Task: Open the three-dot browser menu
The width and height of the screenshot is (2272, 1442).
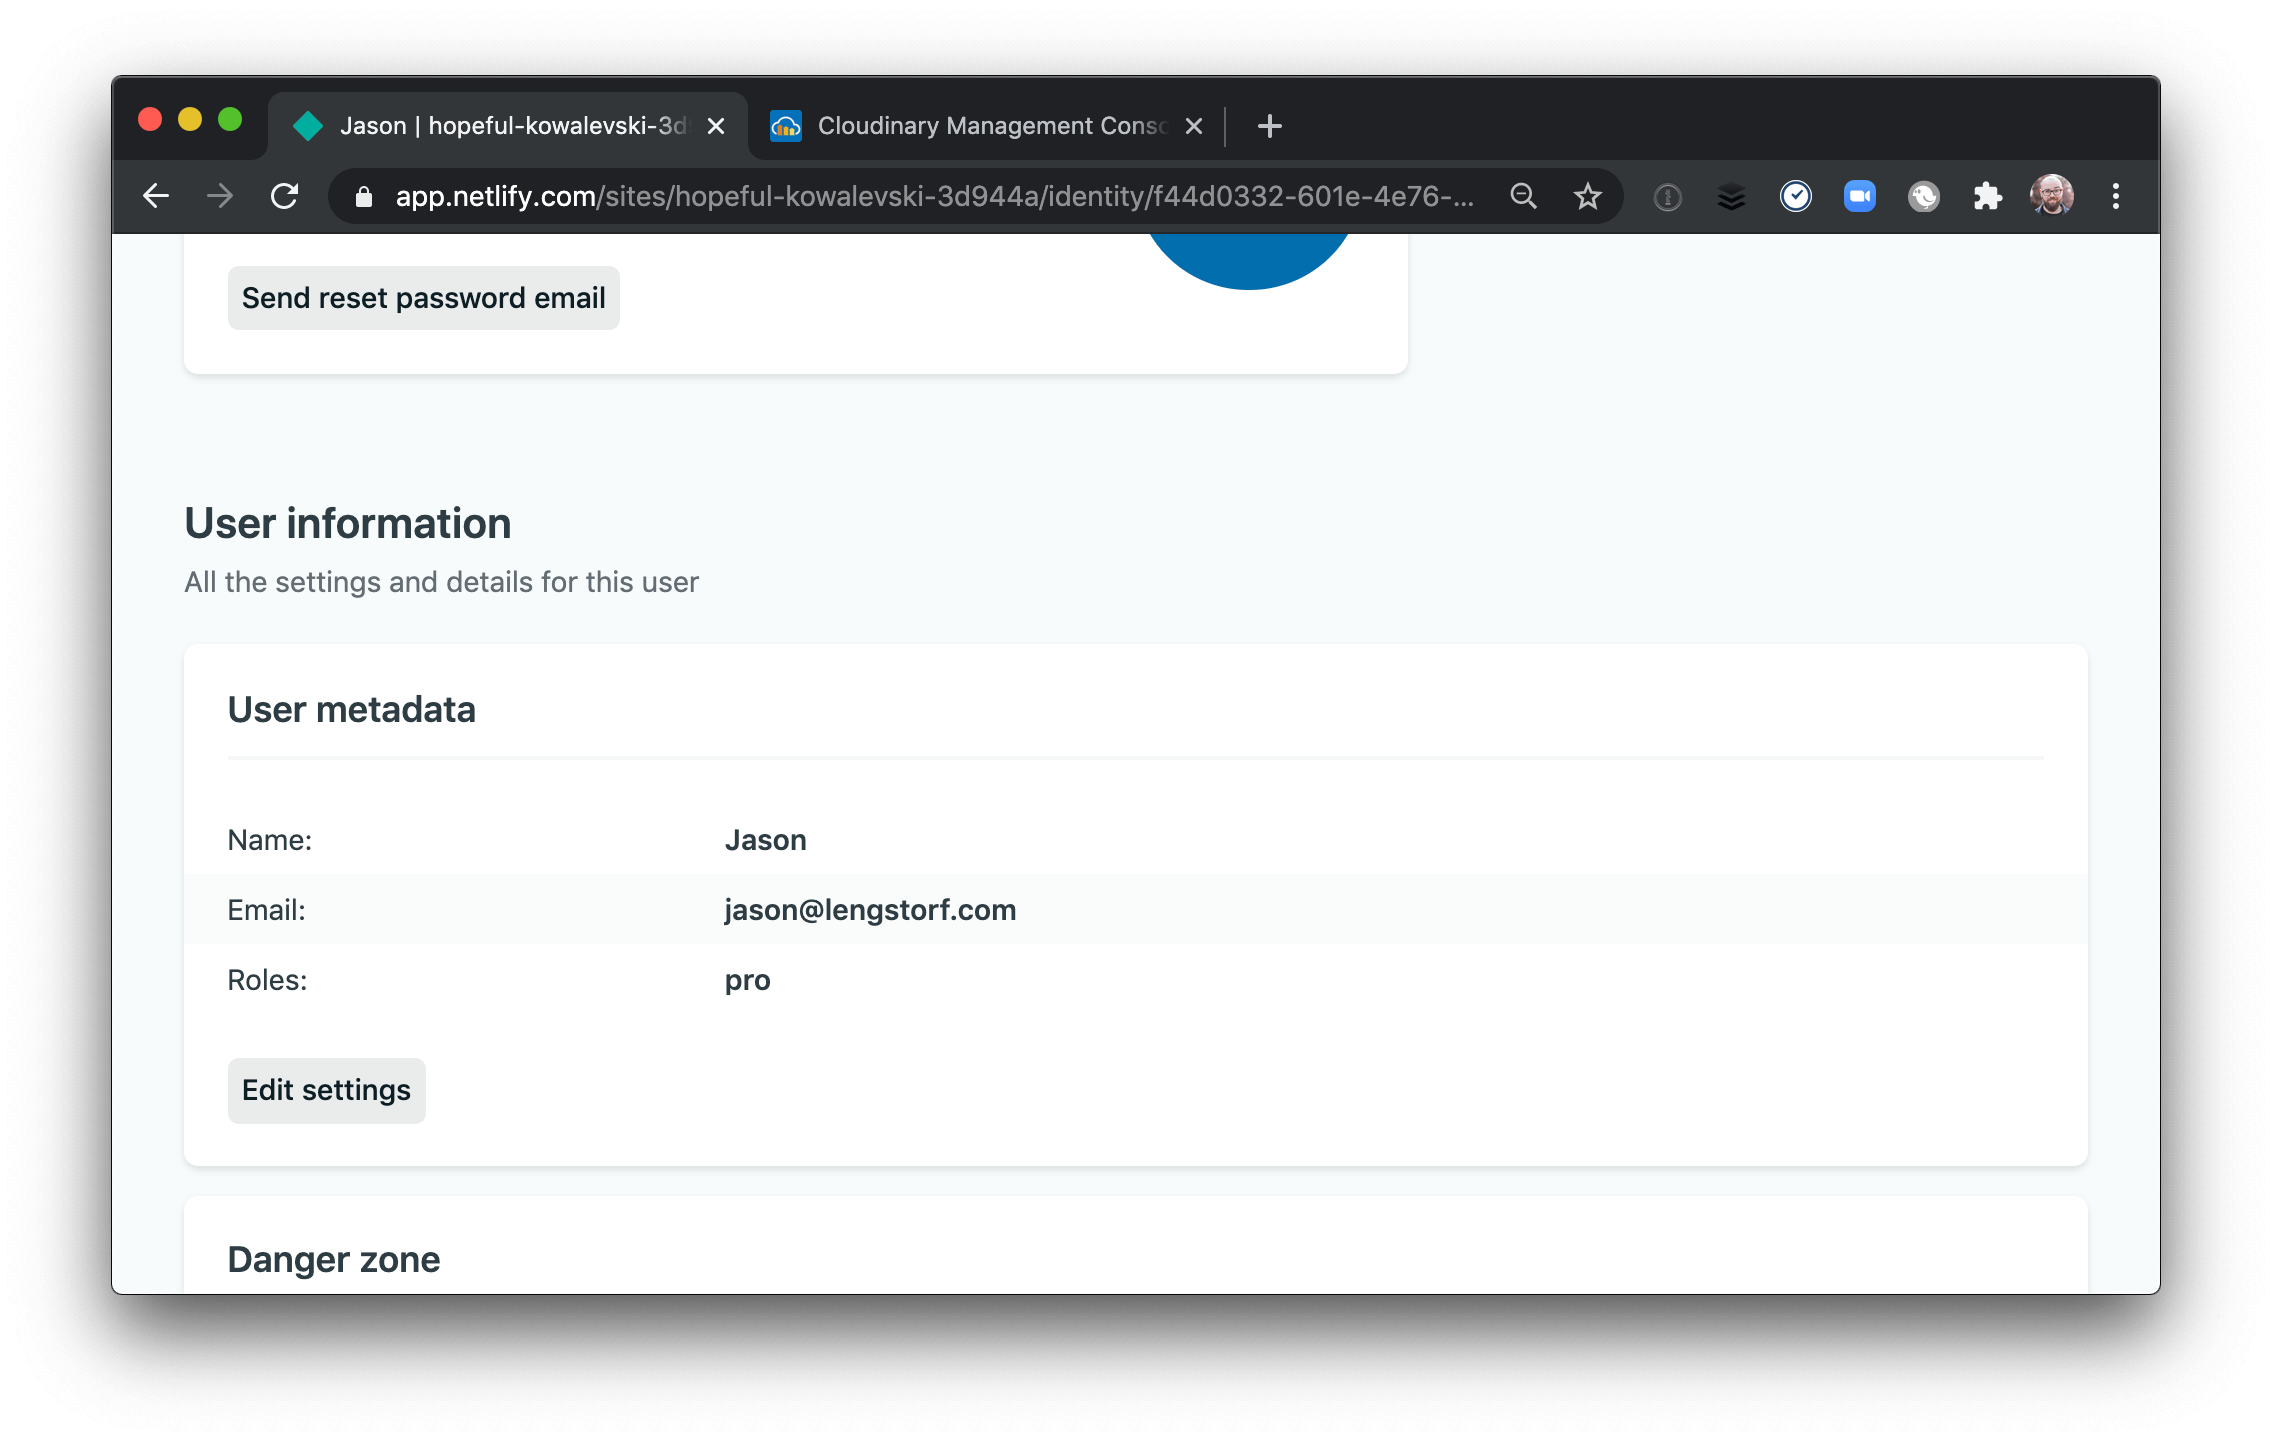Action: click(x=2116, y=196)
